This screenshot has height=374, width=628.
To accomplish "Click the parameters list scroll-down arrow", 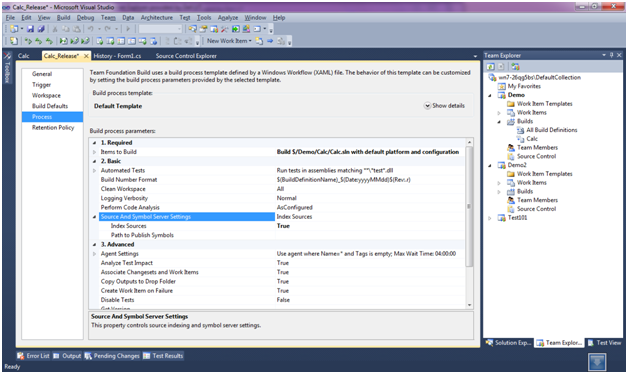I will coord(469,305).
